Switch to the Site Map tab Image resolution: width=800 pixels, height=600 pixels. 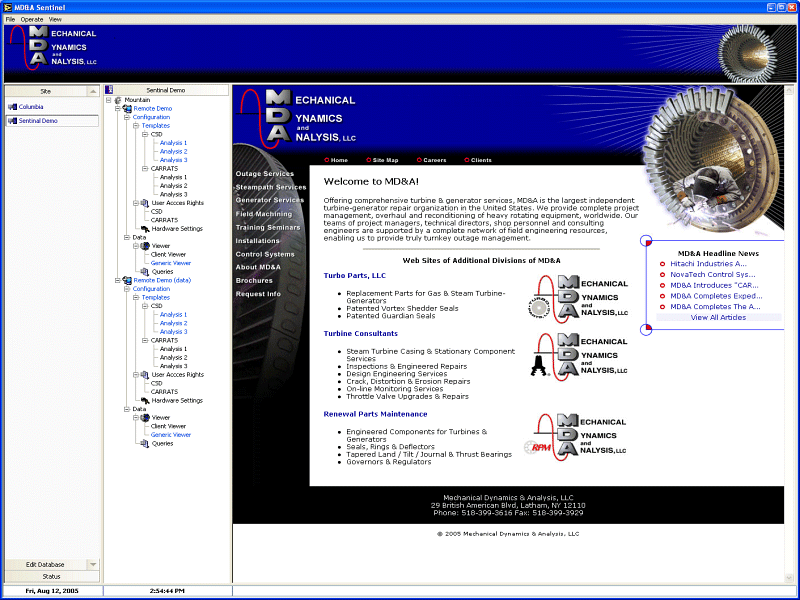pos(385,159)
